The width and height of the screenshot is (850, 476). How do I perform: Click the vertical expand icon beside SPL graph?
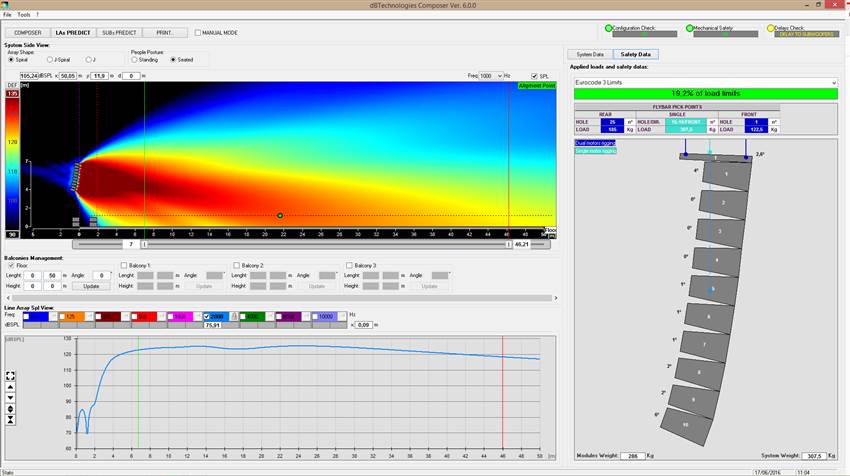[10, 409]
